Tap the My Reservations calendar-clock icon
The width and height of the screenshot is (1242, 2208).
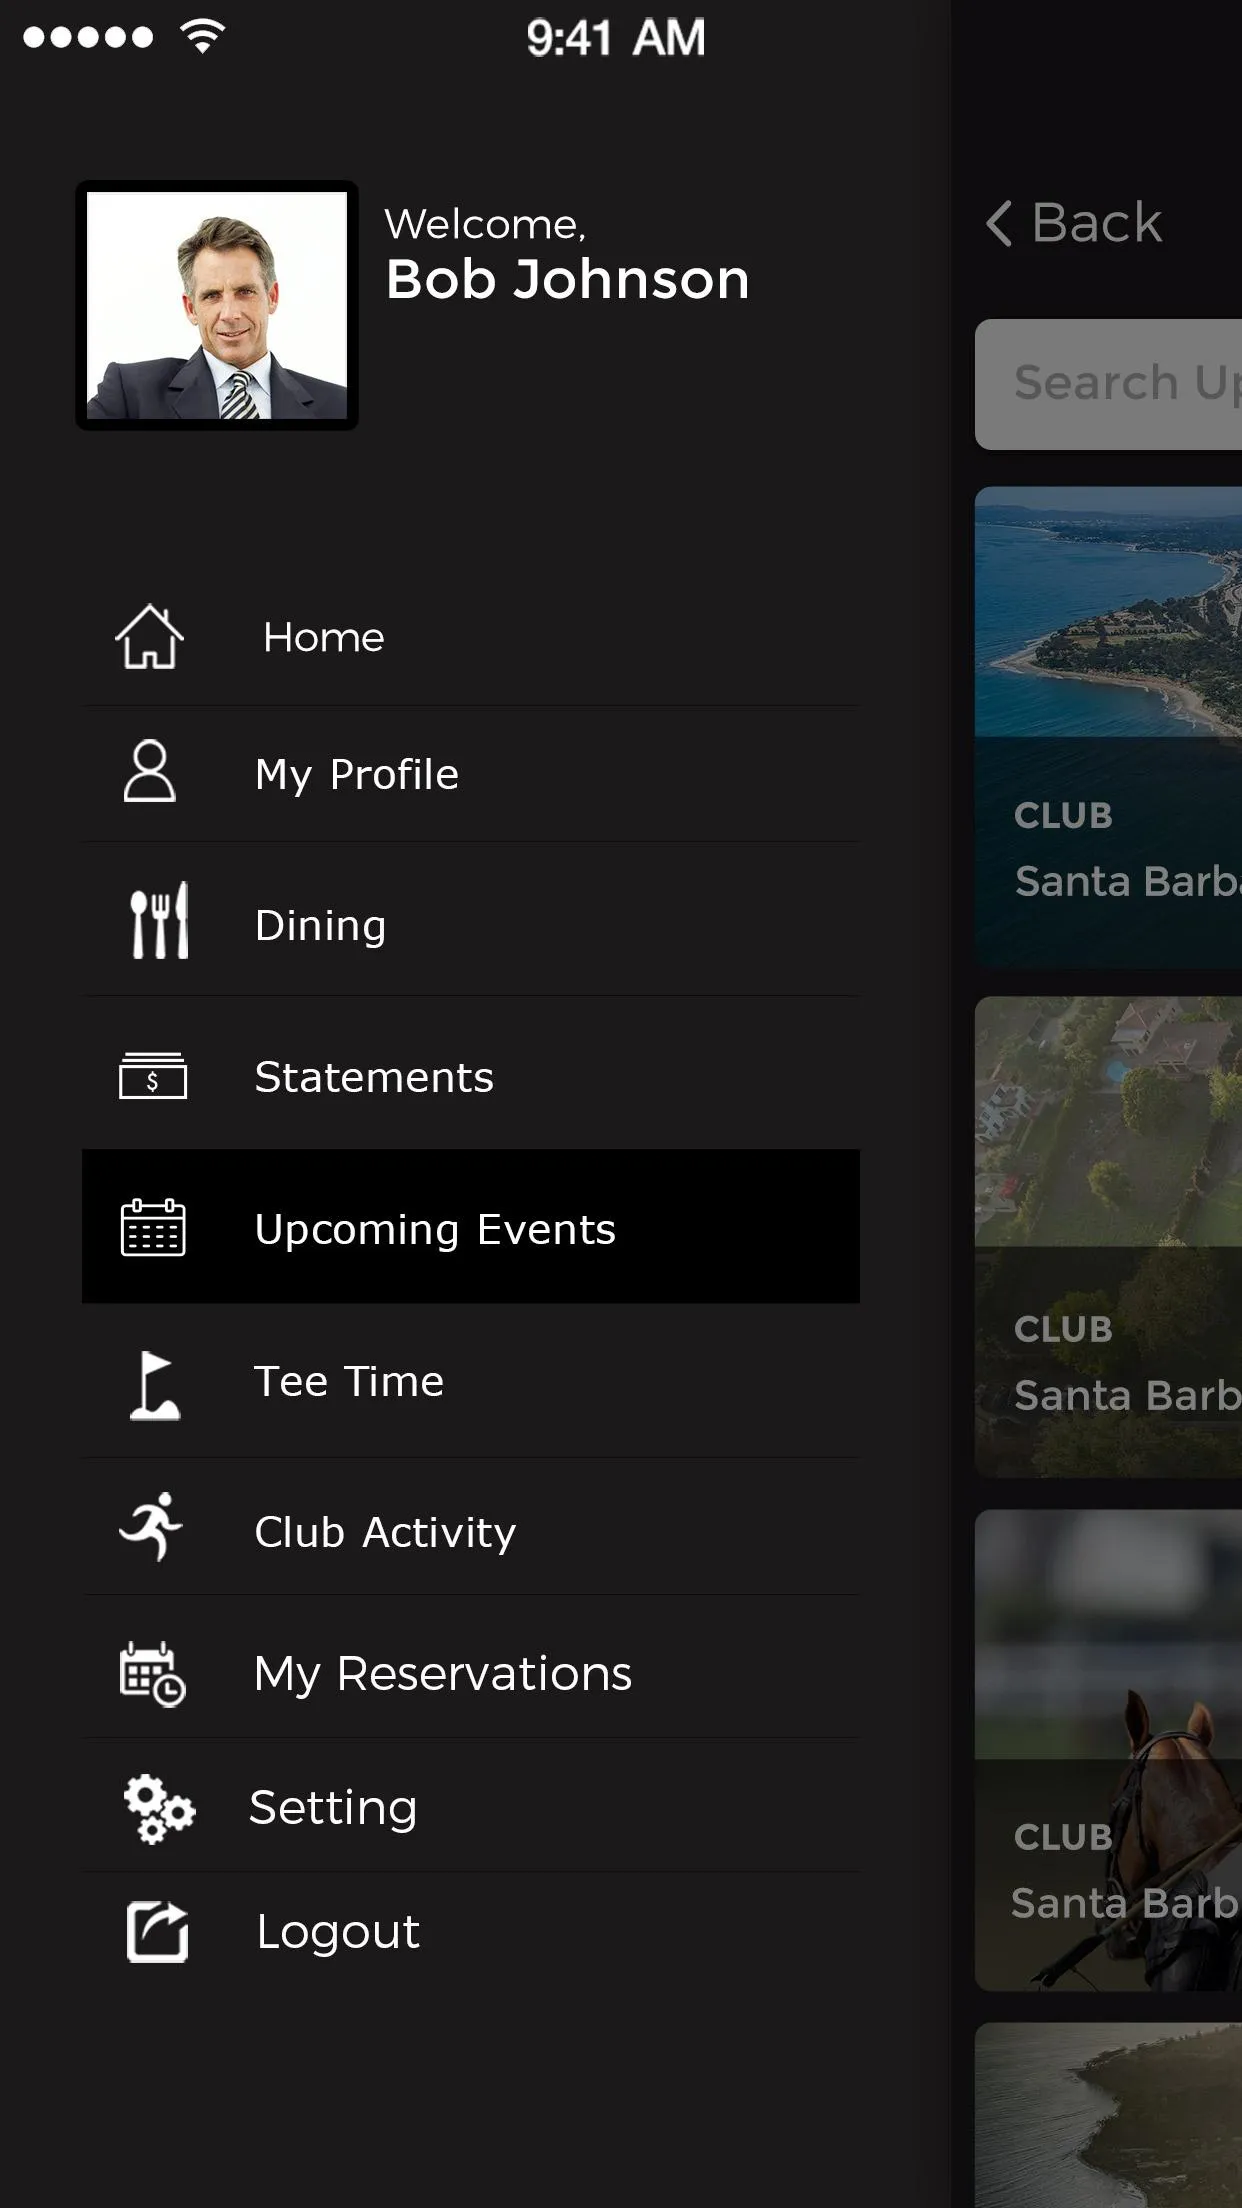click(x=153, y=1673)
